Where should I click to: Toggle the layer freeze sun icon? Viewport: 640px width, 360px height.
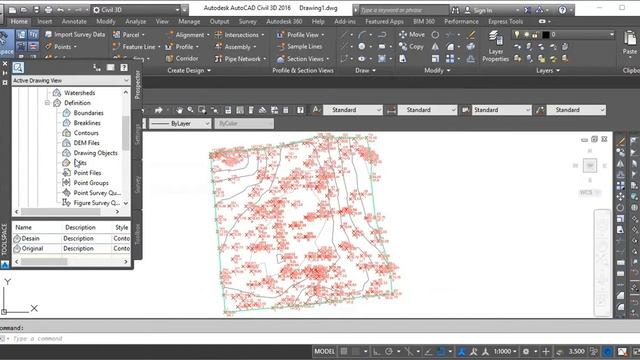pos(526,35)
